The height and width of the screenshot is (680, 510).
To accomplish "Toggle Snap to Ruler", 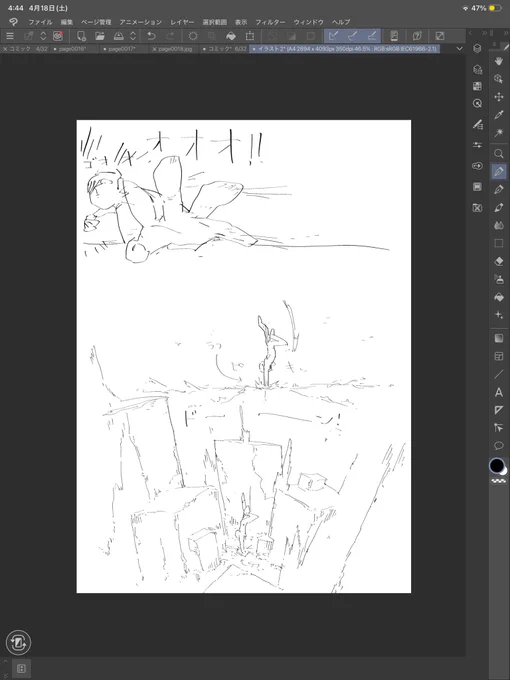I will pos(333,36).
